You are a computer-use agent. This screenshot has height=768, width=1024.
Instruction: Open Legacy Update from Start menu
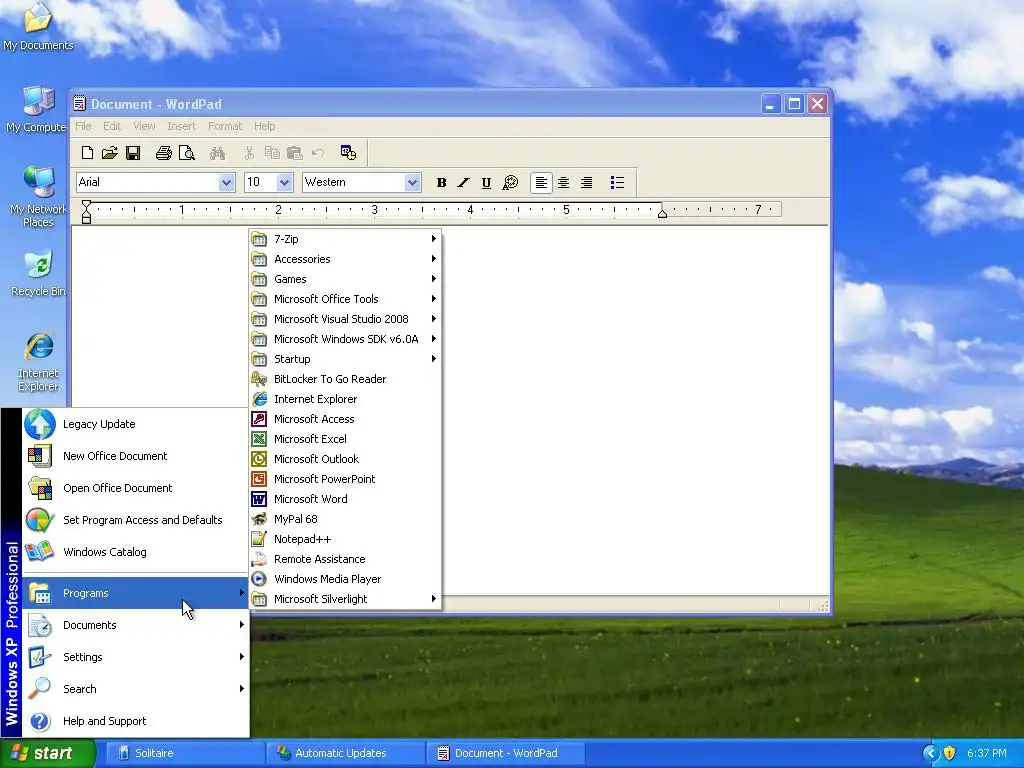[x=135, y=424]
